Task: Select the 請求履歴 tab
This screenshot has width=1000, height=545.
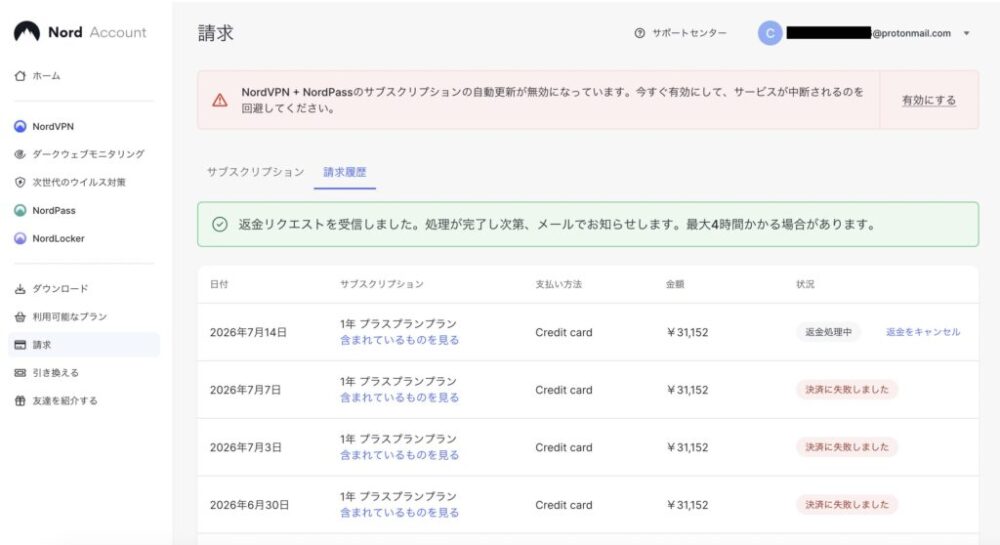Action: point(344,172)
